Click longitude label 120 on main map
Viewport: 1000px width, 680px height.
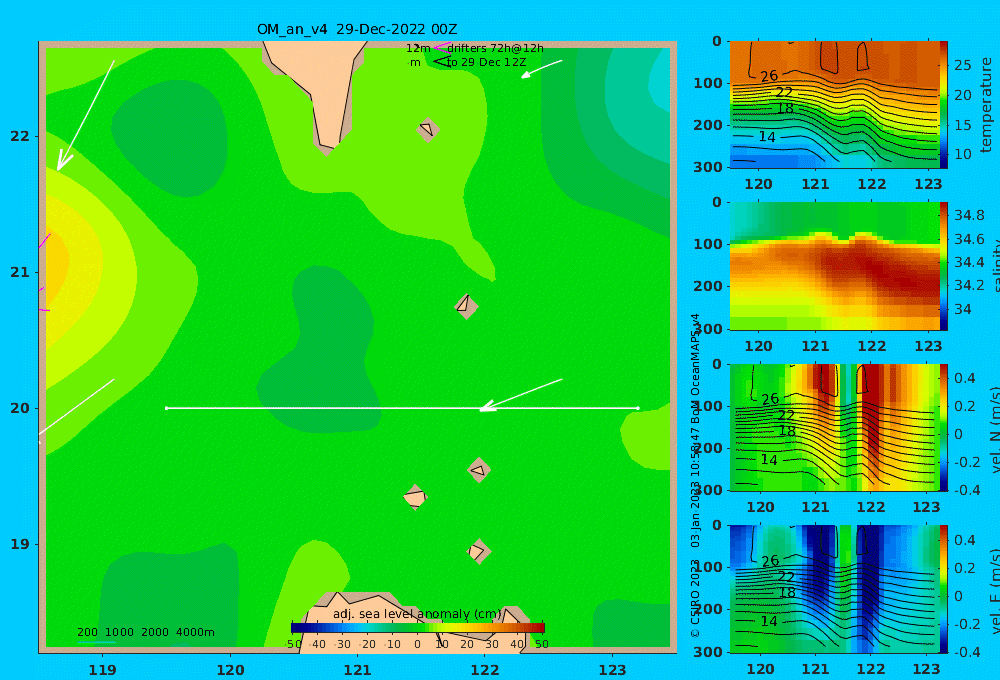click(x=230, y=670)
